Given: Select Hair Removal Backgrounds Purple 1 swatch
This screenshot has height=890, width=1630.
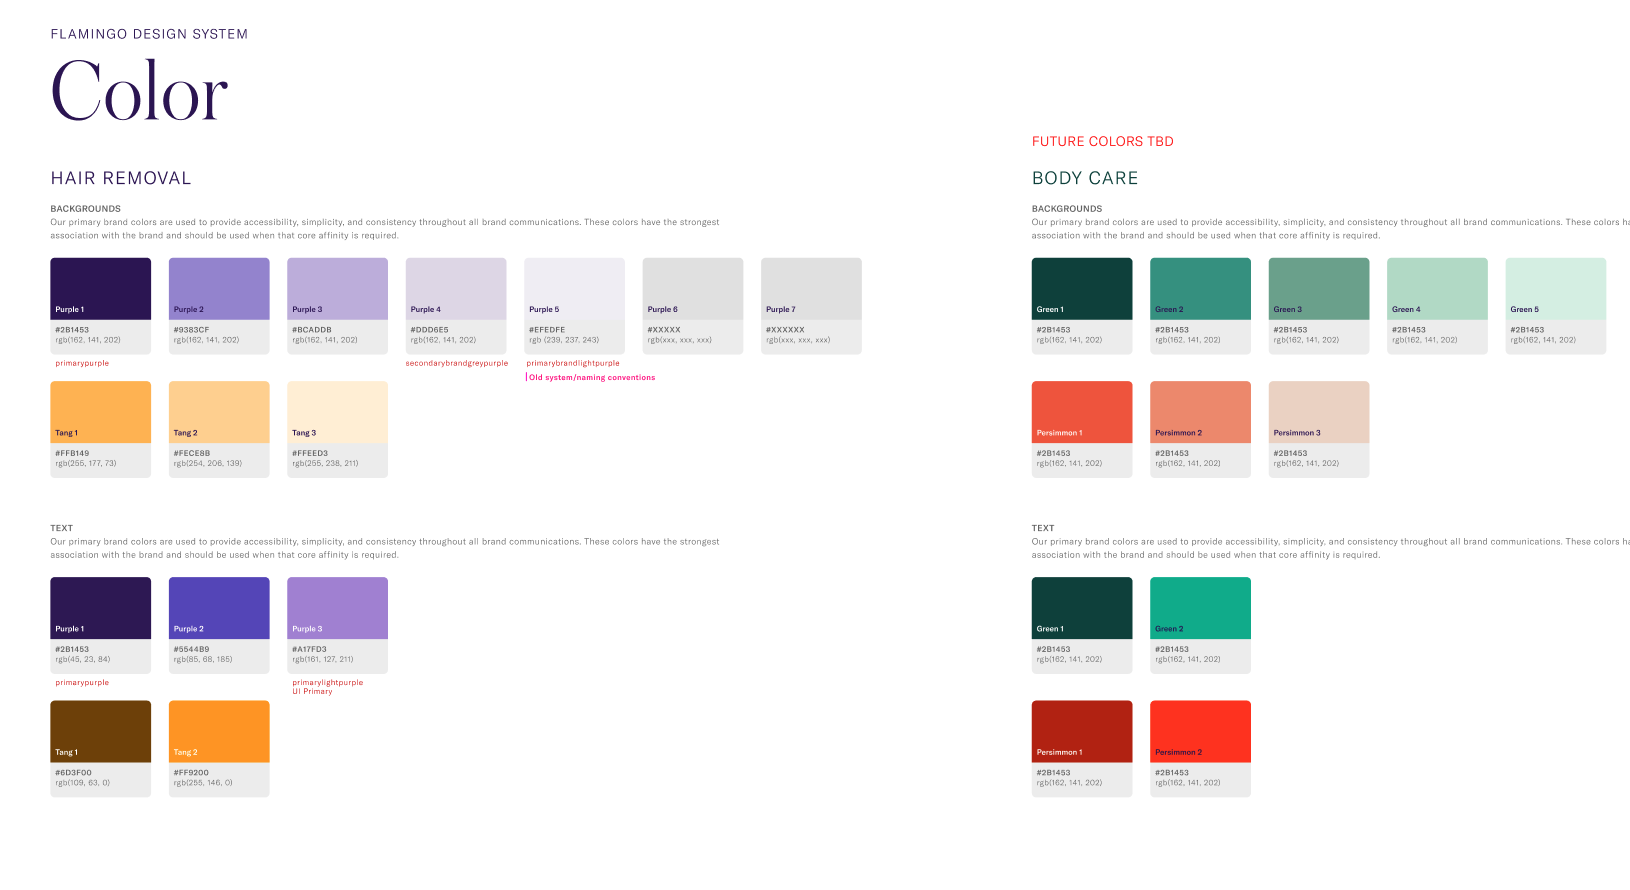Looking at the screenshot, I should tap(101, 306).
